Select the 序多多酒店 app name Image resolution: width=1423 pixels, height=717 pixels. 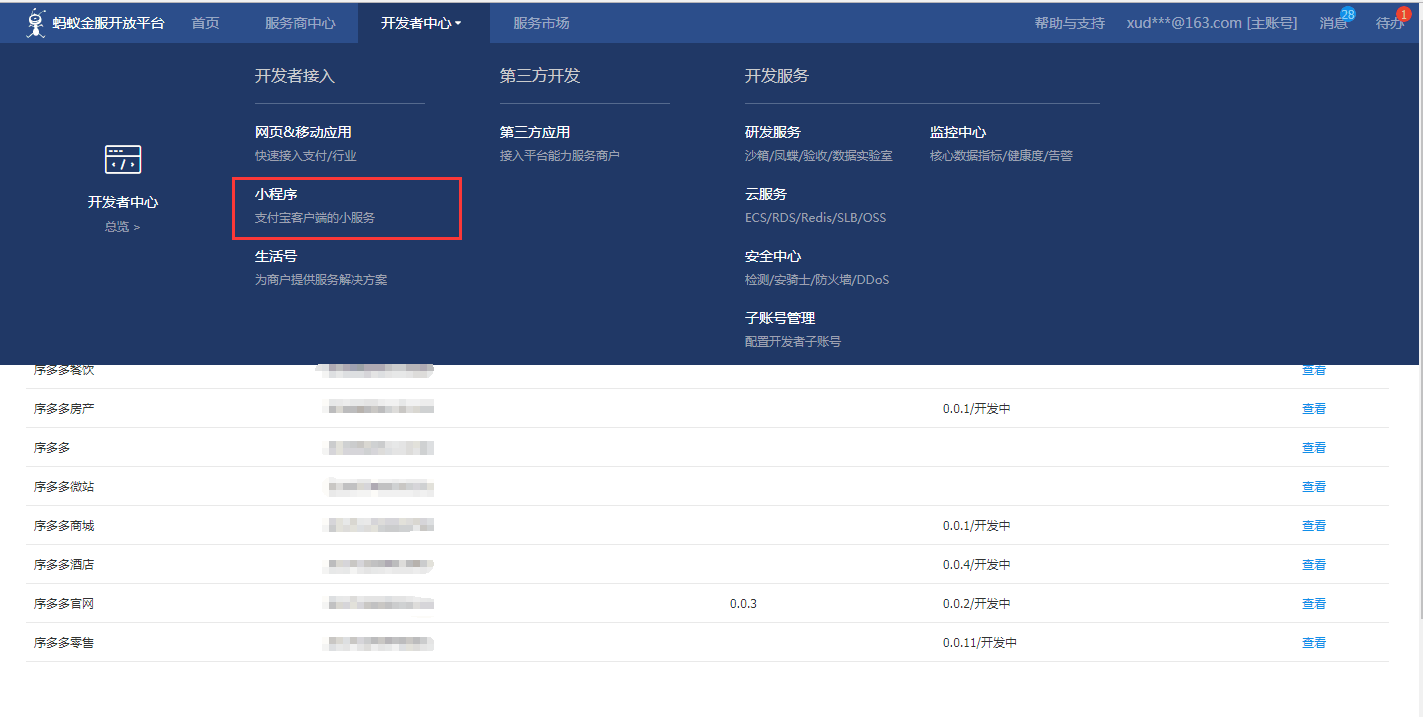pyautogui.click(x=64, y=565)
